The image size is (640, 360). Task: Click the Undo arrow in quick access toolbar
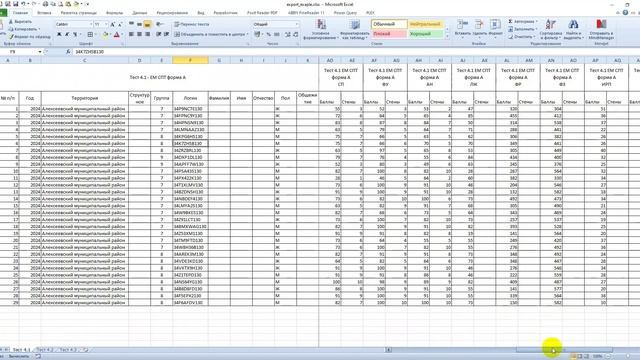point(23,4)
